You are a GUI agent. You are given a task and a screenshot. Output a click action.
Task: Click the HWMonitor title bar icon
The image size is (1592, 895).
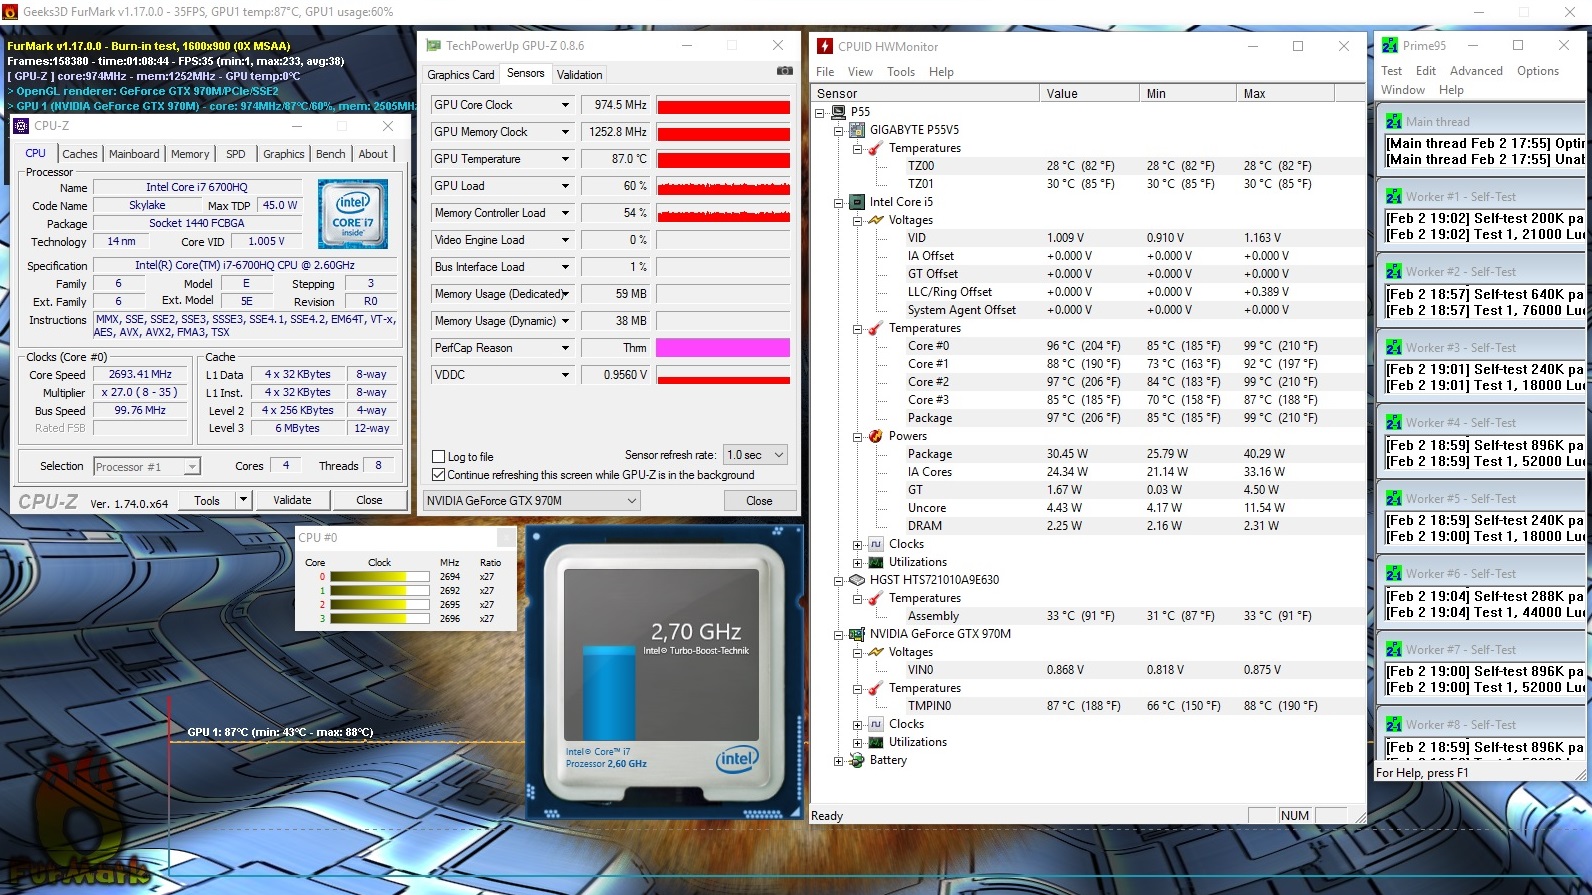(825, 46)
